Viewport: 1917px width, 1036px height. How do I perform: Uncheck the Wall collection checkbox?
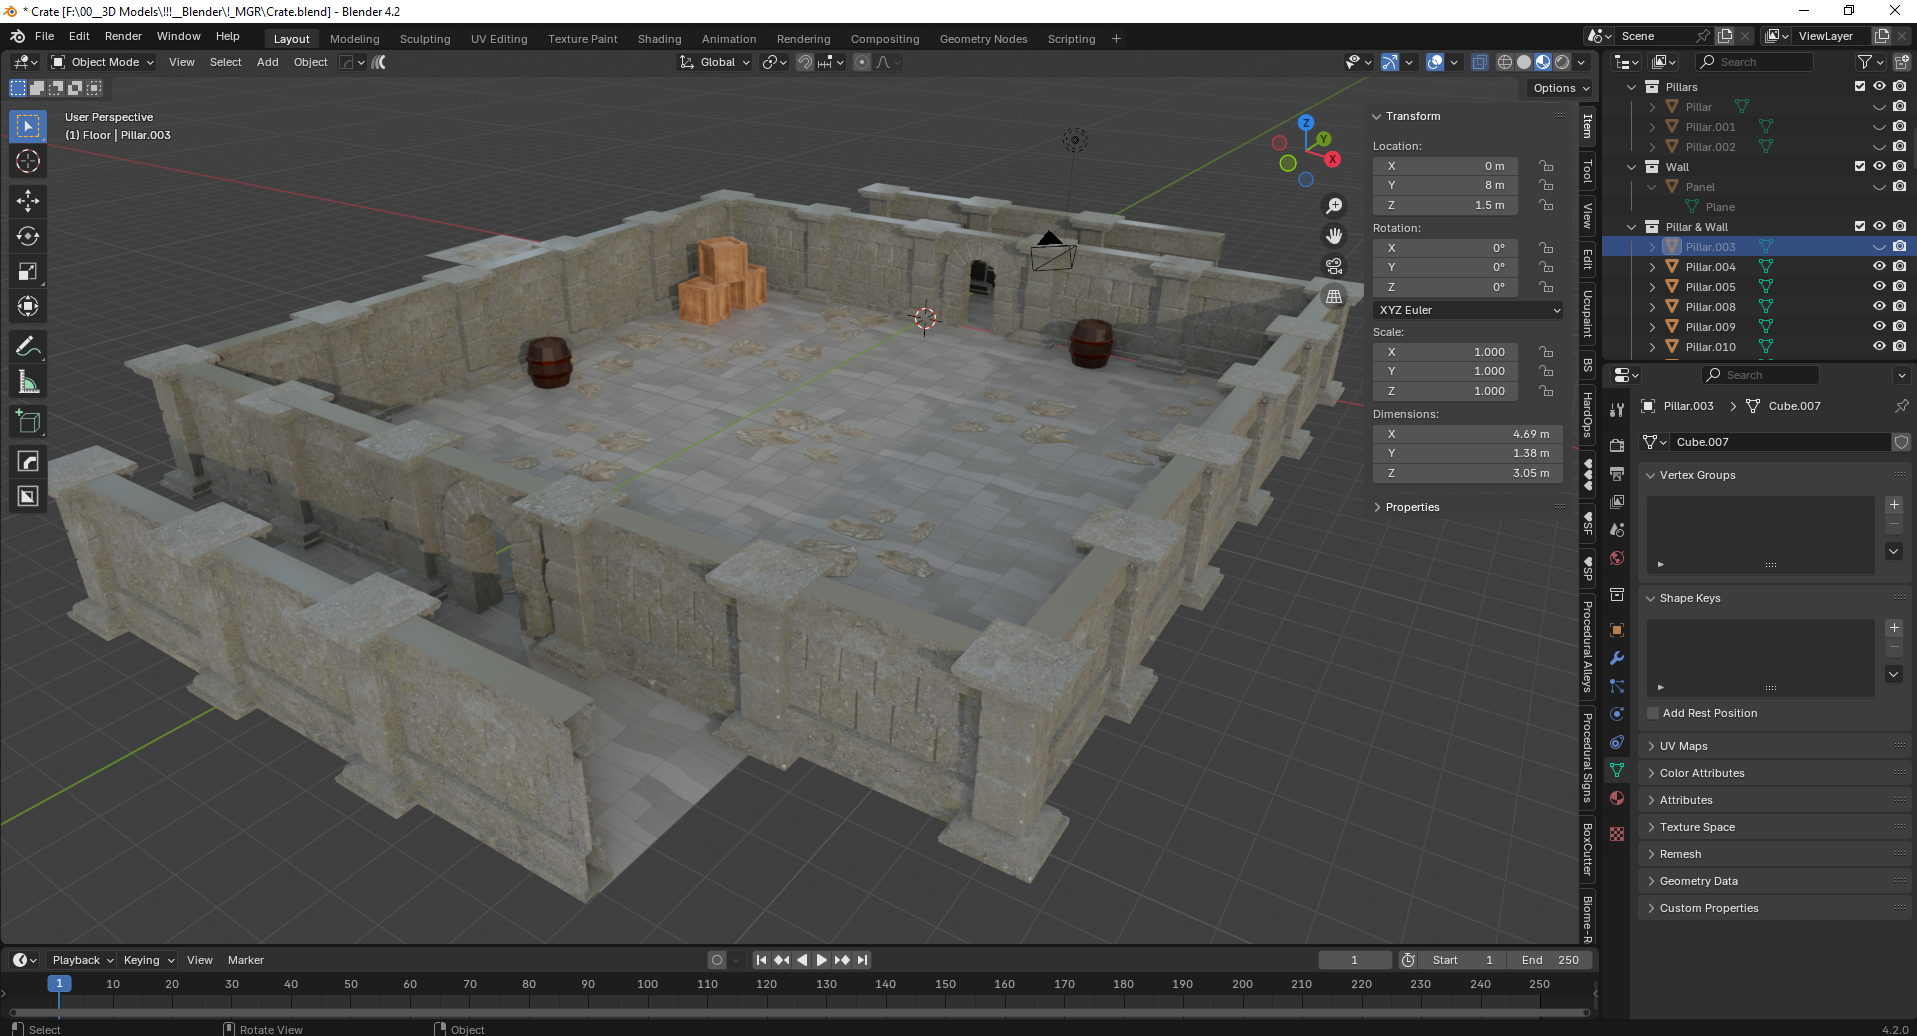coord(1860,167)
